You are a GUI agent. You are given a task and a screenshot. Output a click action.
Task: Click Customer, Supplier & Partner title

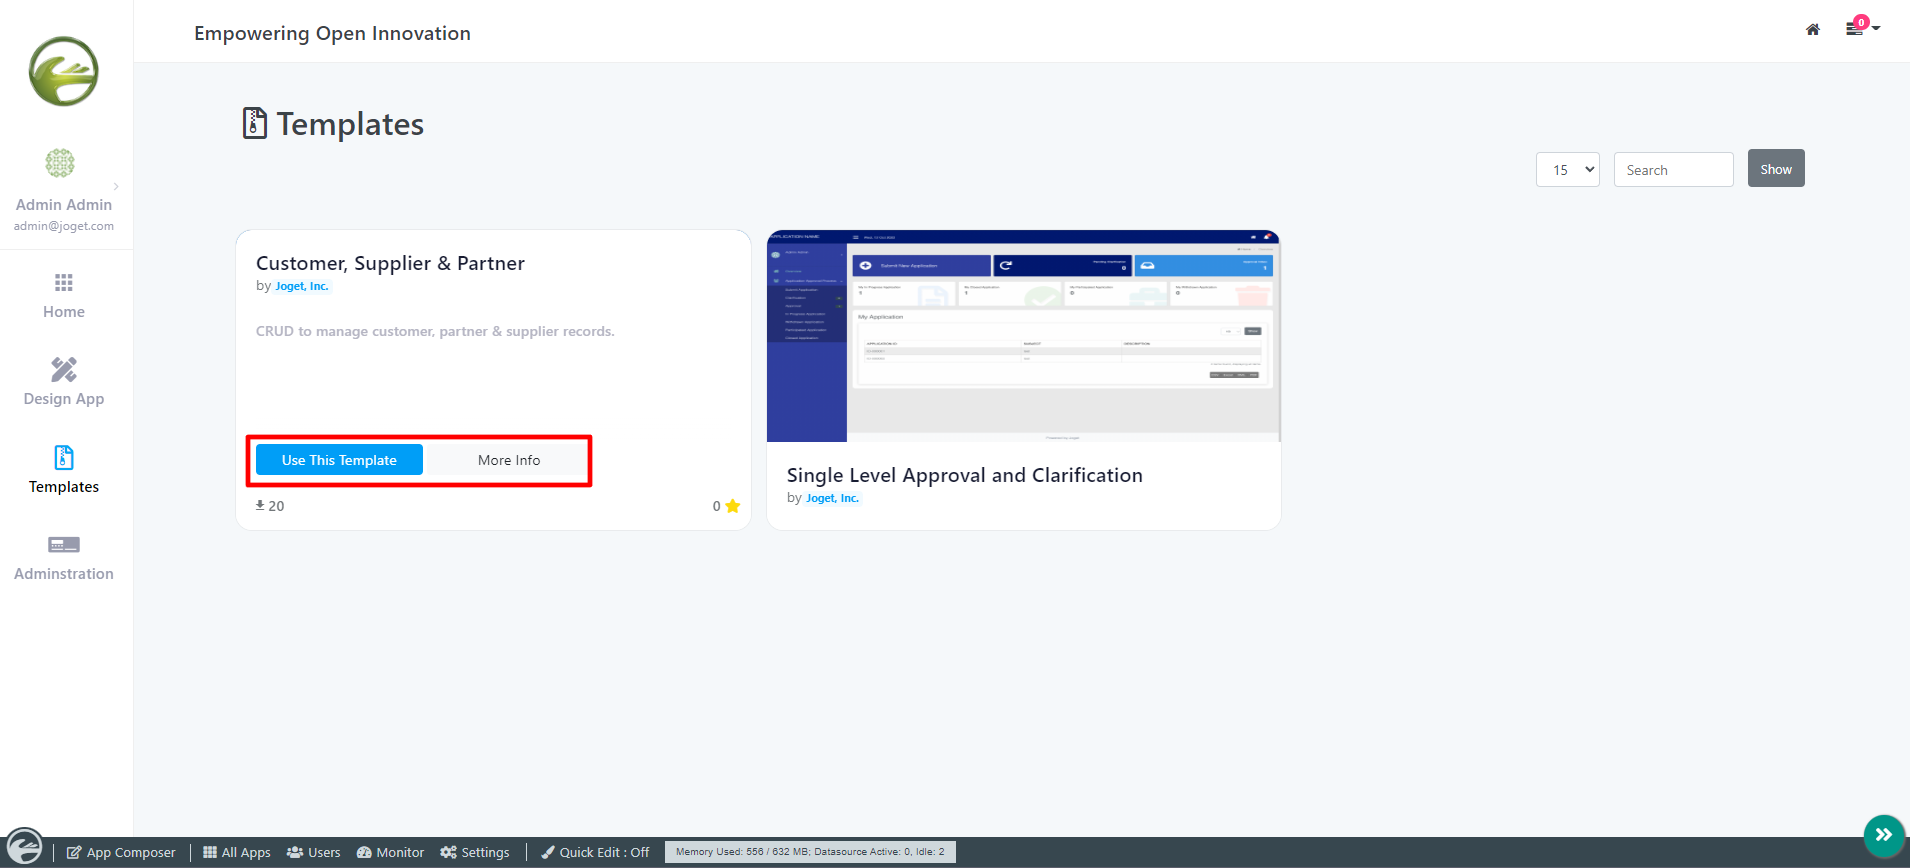(390, 263)
